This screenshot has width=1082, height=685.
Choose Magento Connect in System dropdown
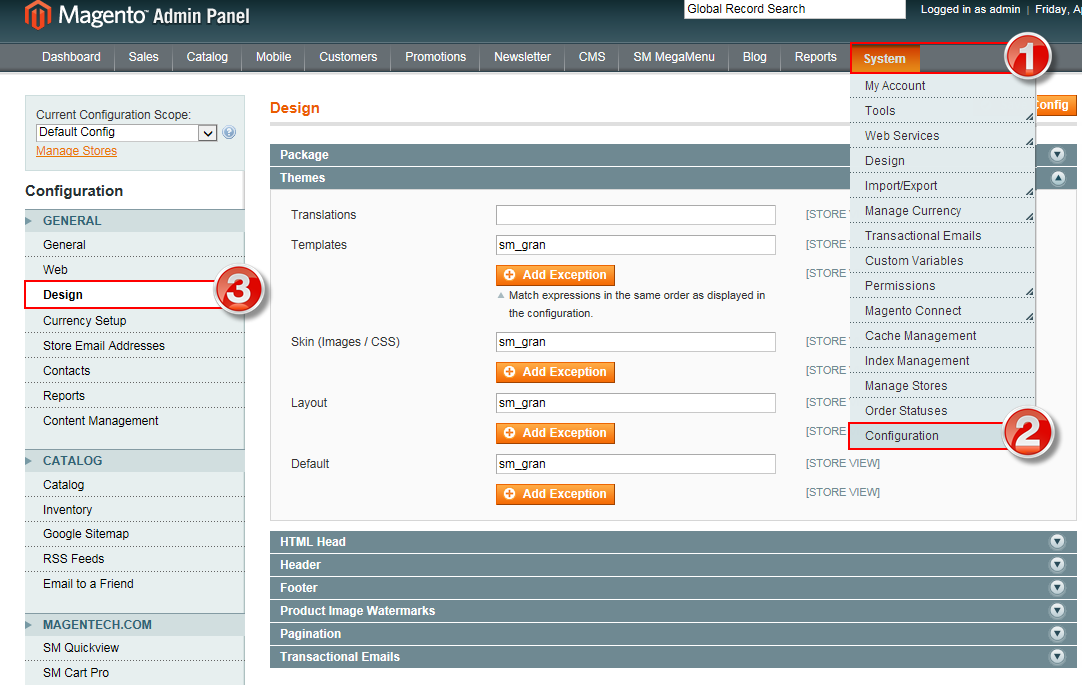pyautogui.click(x=942, y=311)
